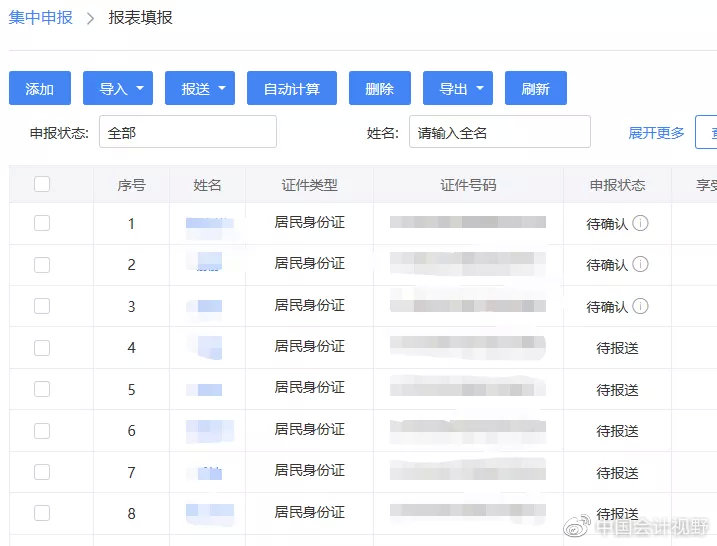
Task: Focus the 姓名 search input field
Action: click(500, 132)
